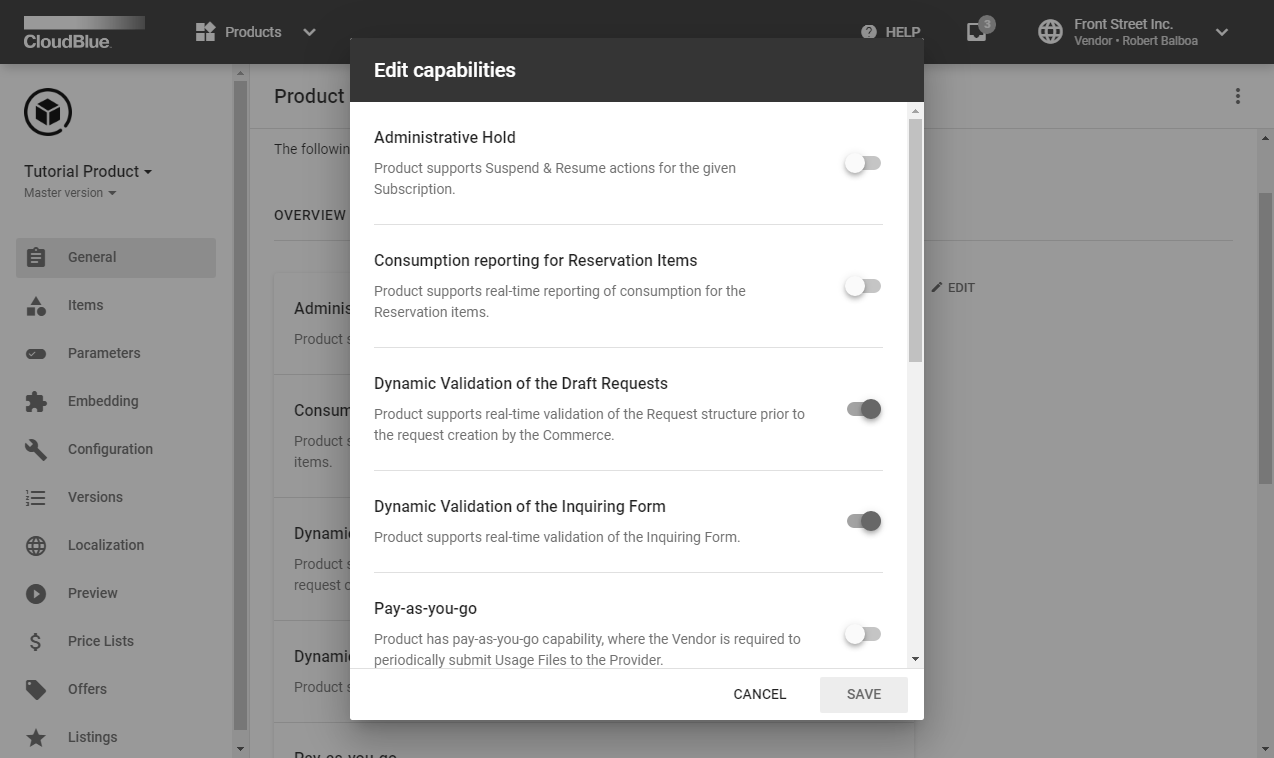
Task: Open the Embedding section
Action: coord(103,401)
